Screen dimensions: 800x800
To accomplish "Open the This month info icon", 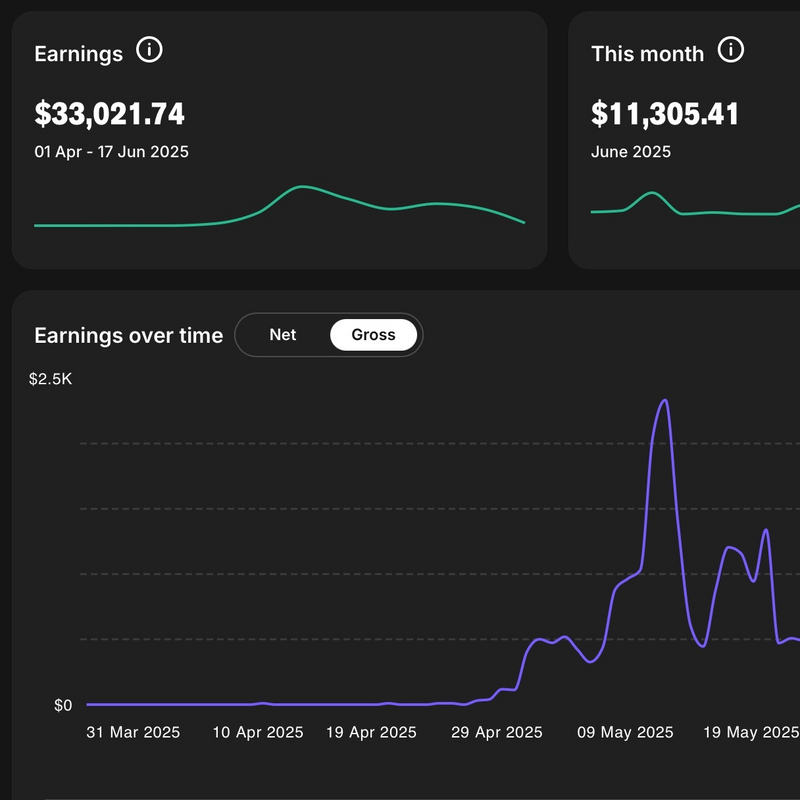I will point(731,50).
